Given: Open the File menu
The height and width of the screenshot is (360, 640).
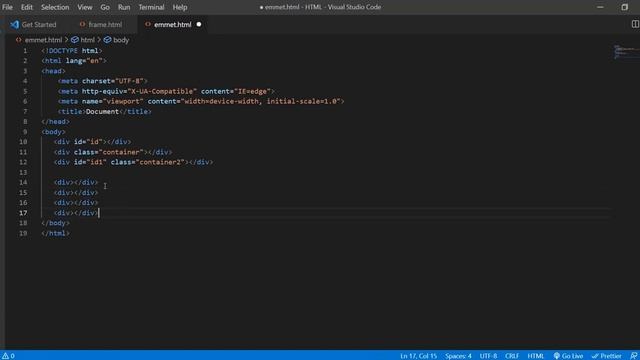Looking at the screenshot, I should pos(7,7).
